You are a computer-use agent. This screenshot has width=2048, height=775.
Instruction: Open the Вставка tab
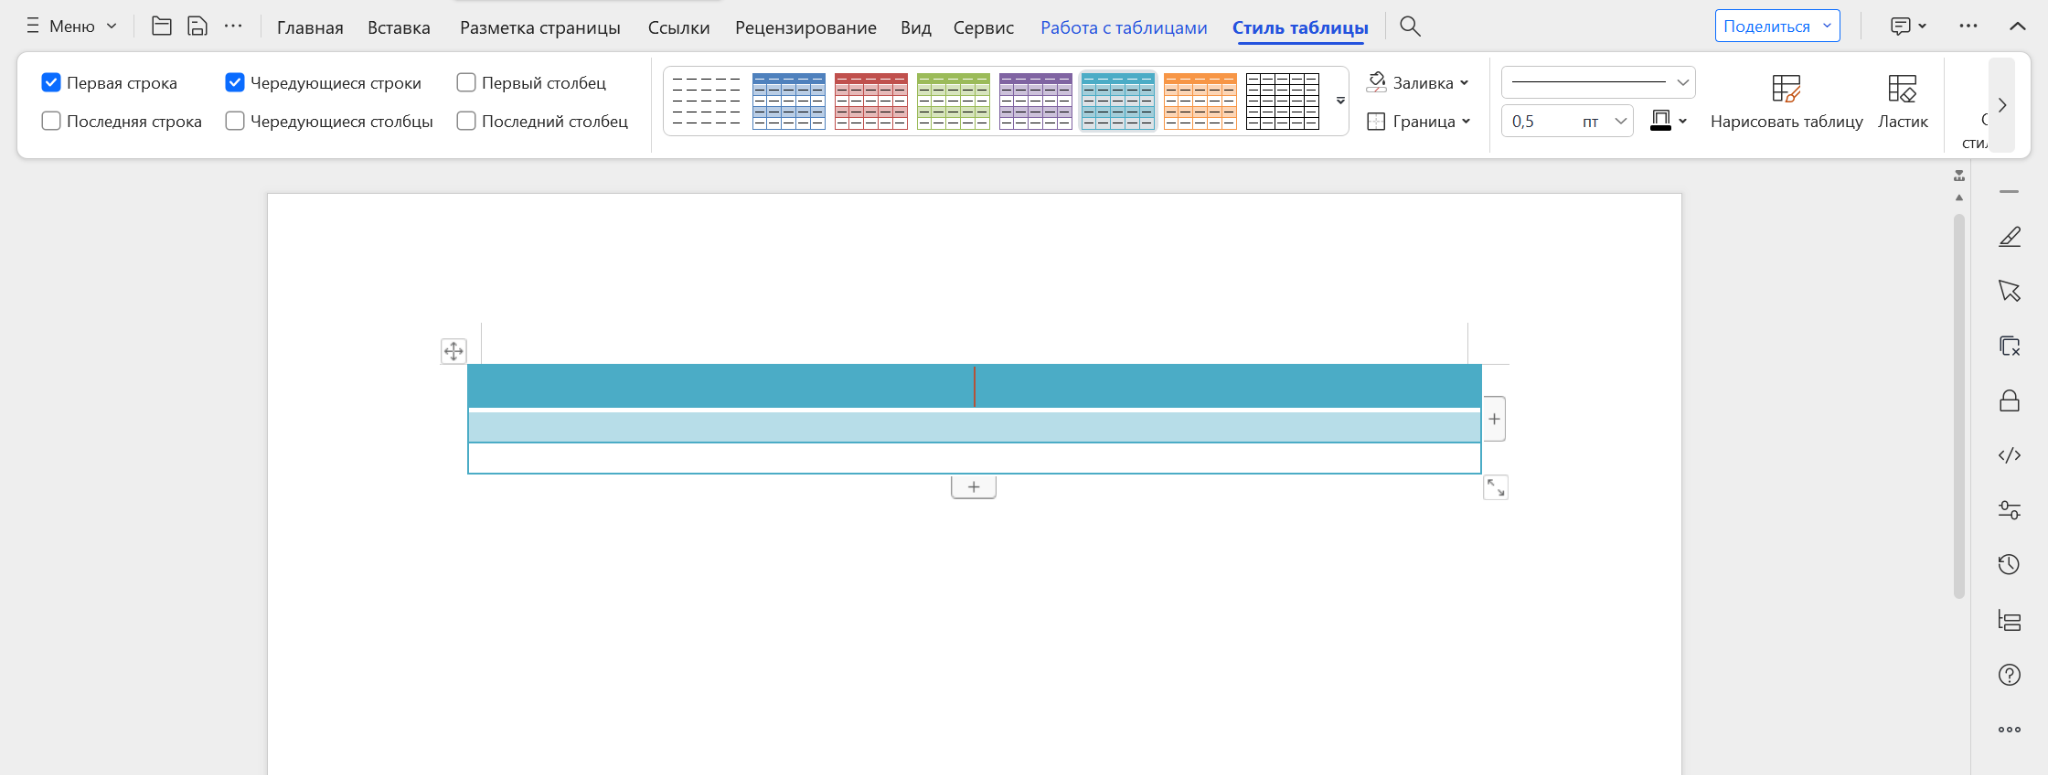pyautogui.click(x=399, y=28)
